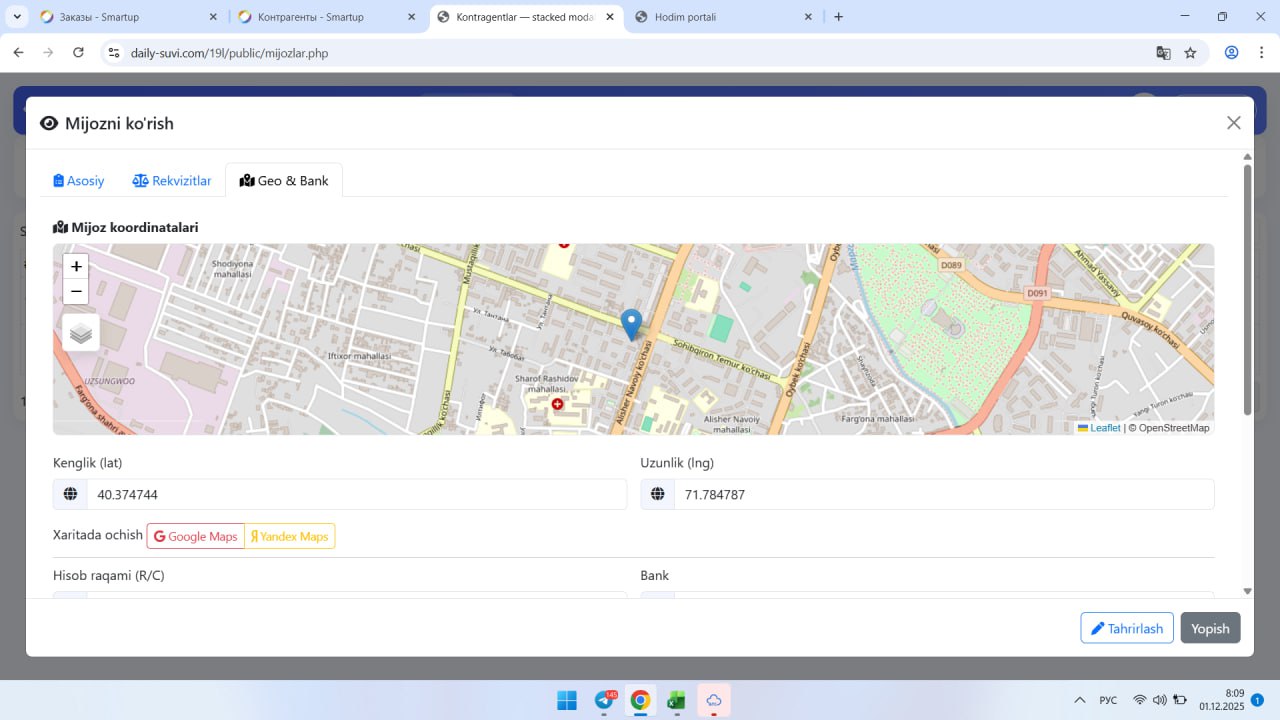This screenshot has width=1280, height=720.
Task: Click the Uzunlik (lng) input field
Action: pyautogui.click(x=943, y=494)
